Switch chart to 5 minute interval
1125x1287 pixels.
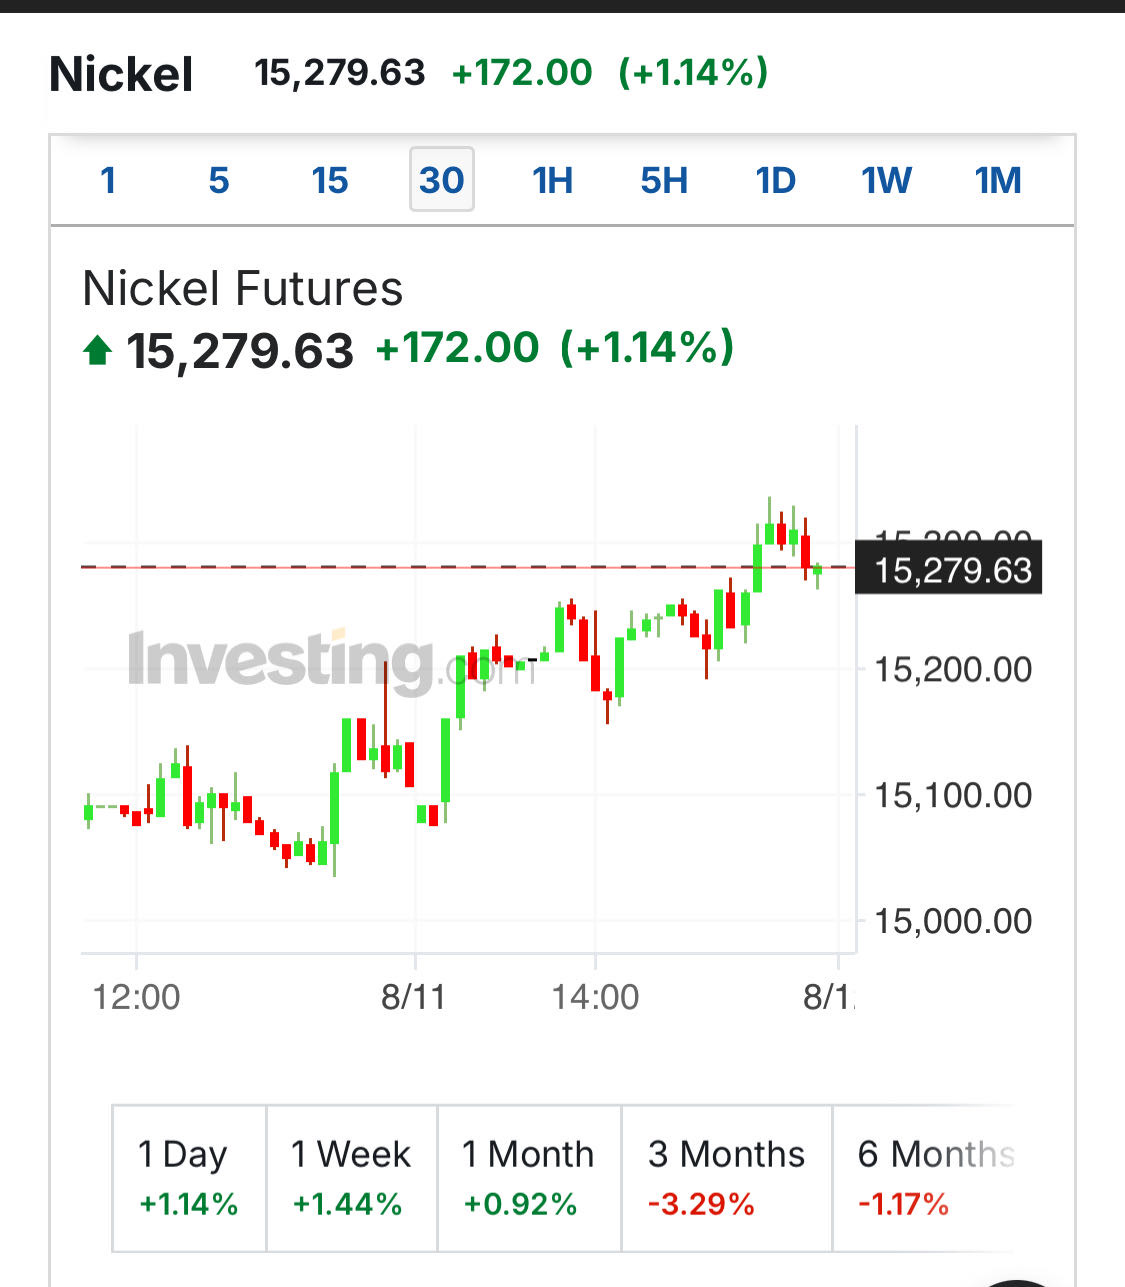[219, 180]
